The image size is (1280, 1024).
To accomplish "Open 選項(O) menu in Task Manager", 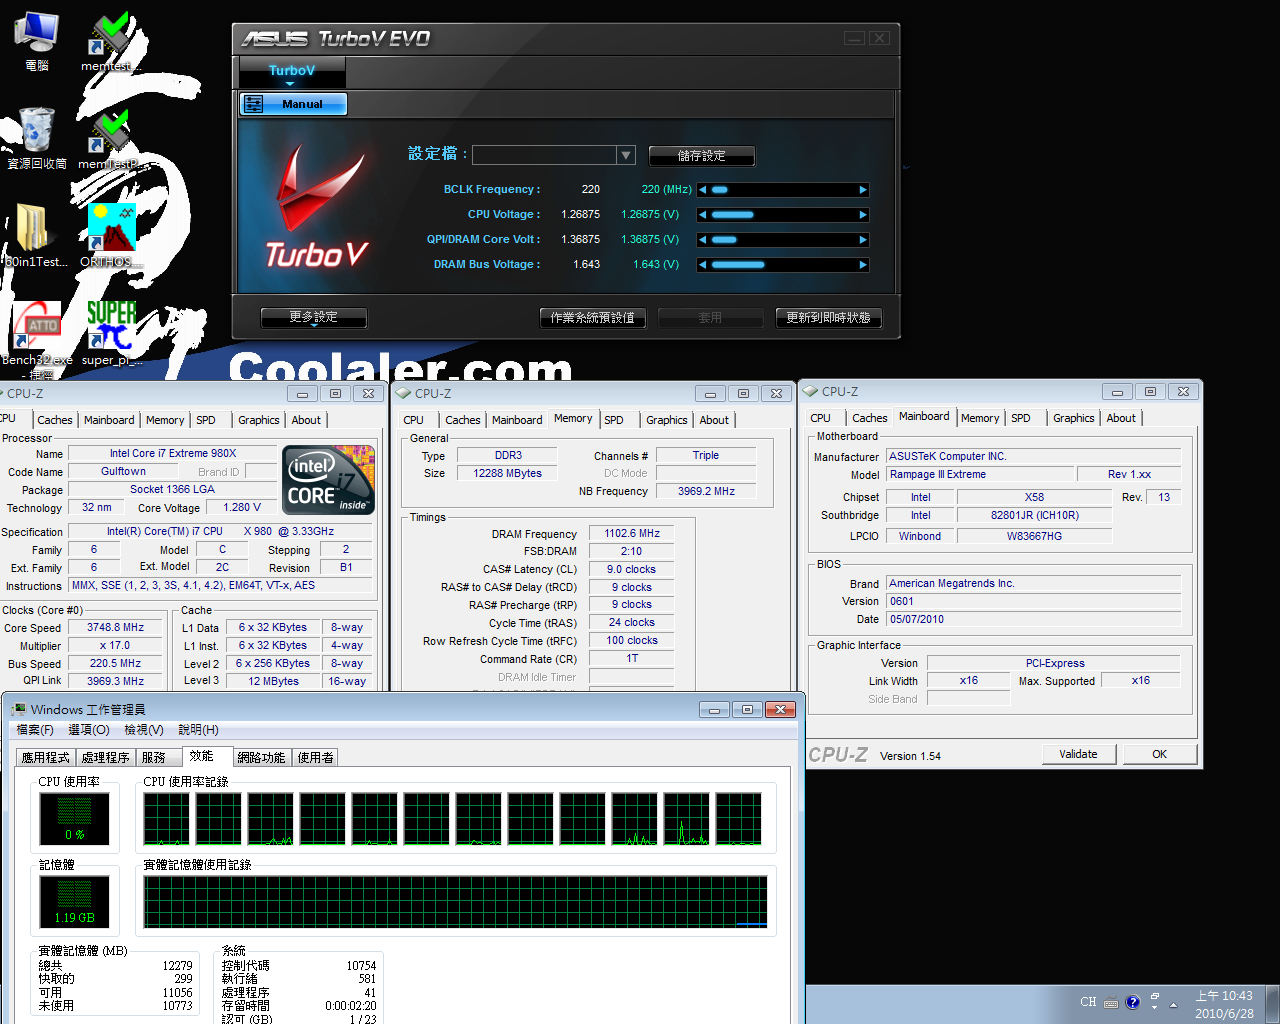I will click(89, 730).
